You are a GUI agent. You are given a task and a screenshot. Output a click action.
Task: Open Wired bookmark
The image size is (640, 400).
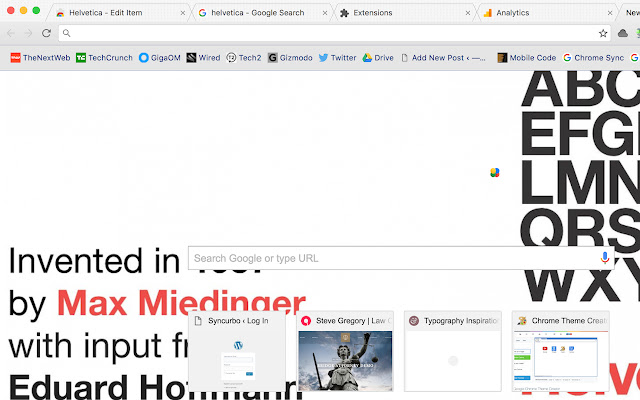tap(203, 58)
